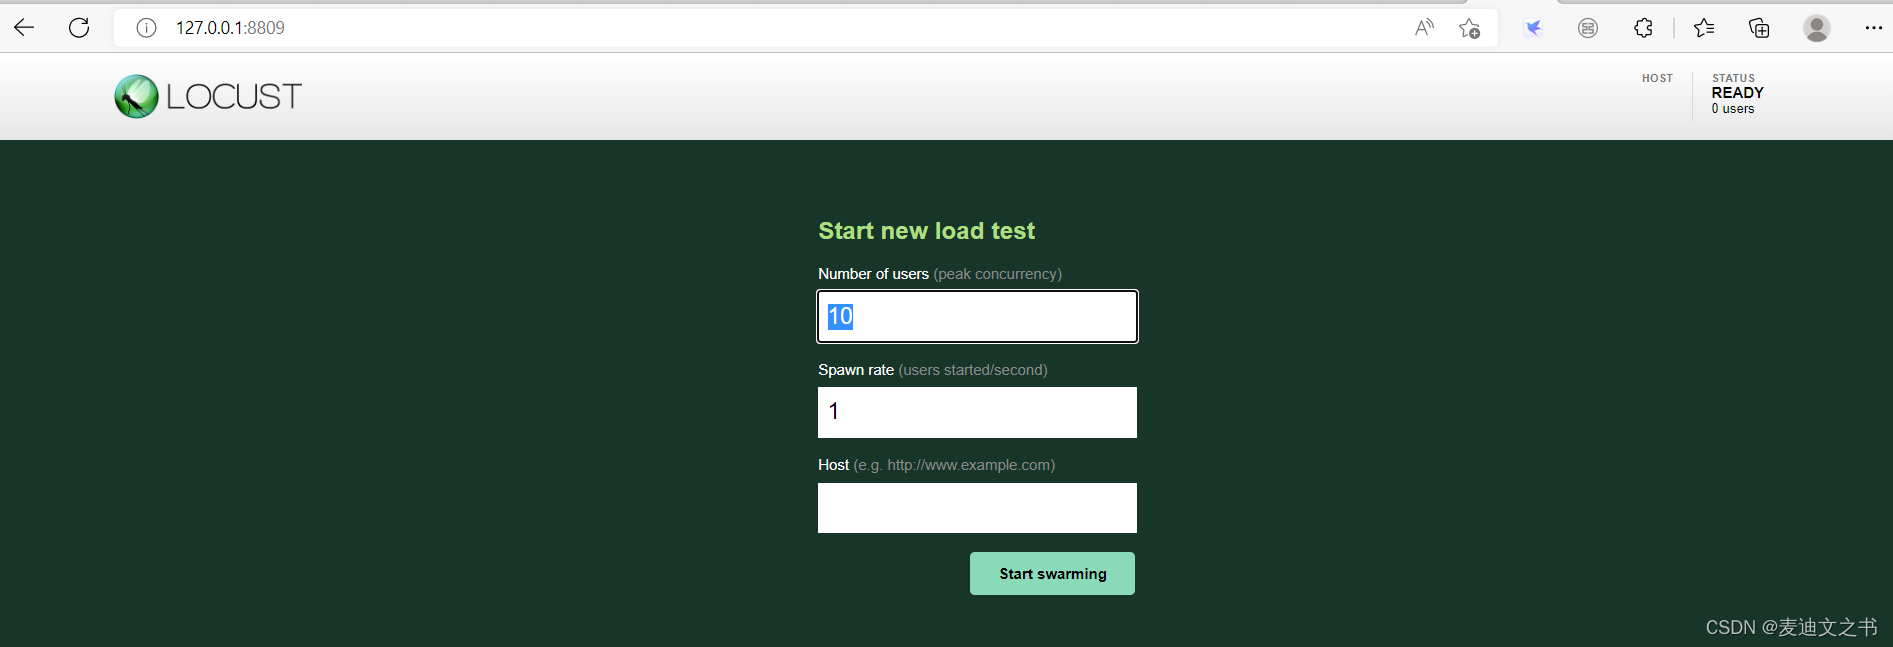Click into the Host input field
Image resolution: width=1893 pixels, height=647 pixels.
(x=977, y=508)
